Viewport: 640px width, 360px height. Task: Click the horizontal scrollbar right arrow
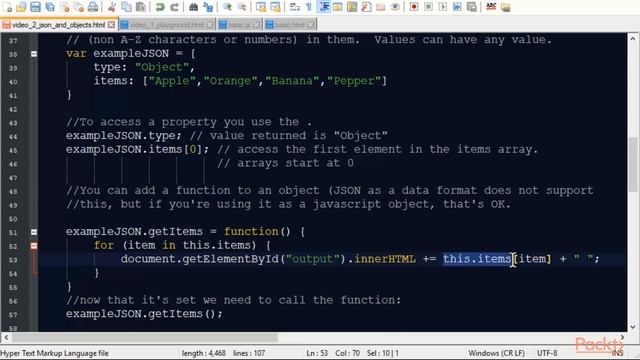(622, 338)
